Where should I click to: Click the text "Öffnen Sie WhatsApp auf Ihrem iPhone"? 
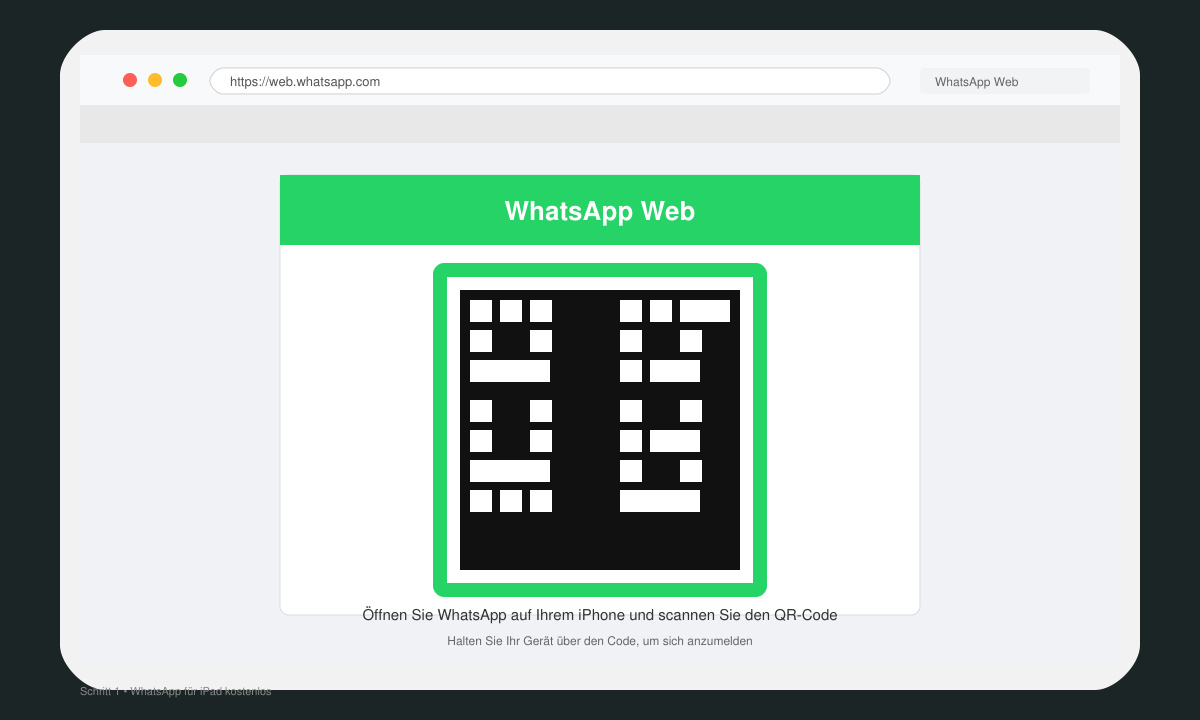point(494,615)
